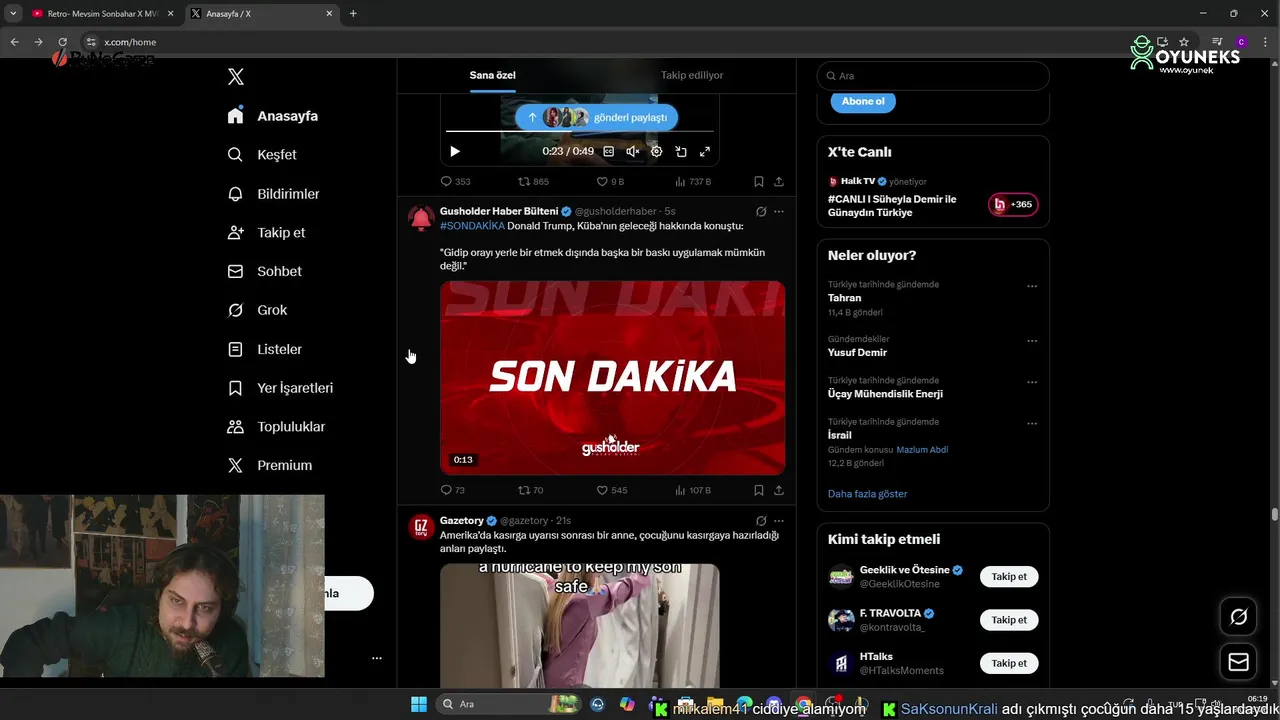Image resolution: width=1280 pixels, height=720 pixels.
Task: Switch to Takip ediliyor tab
Action: (692, 75)
